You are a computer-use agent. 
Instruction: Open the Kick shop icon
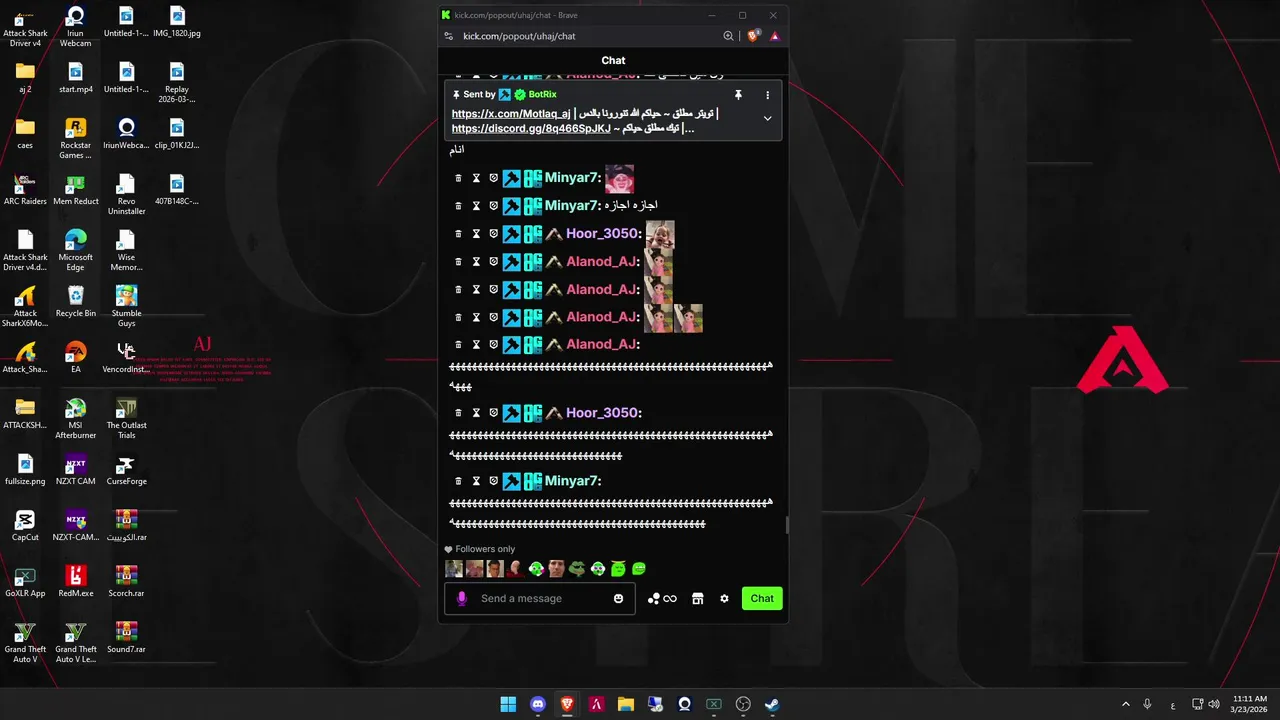697,598
